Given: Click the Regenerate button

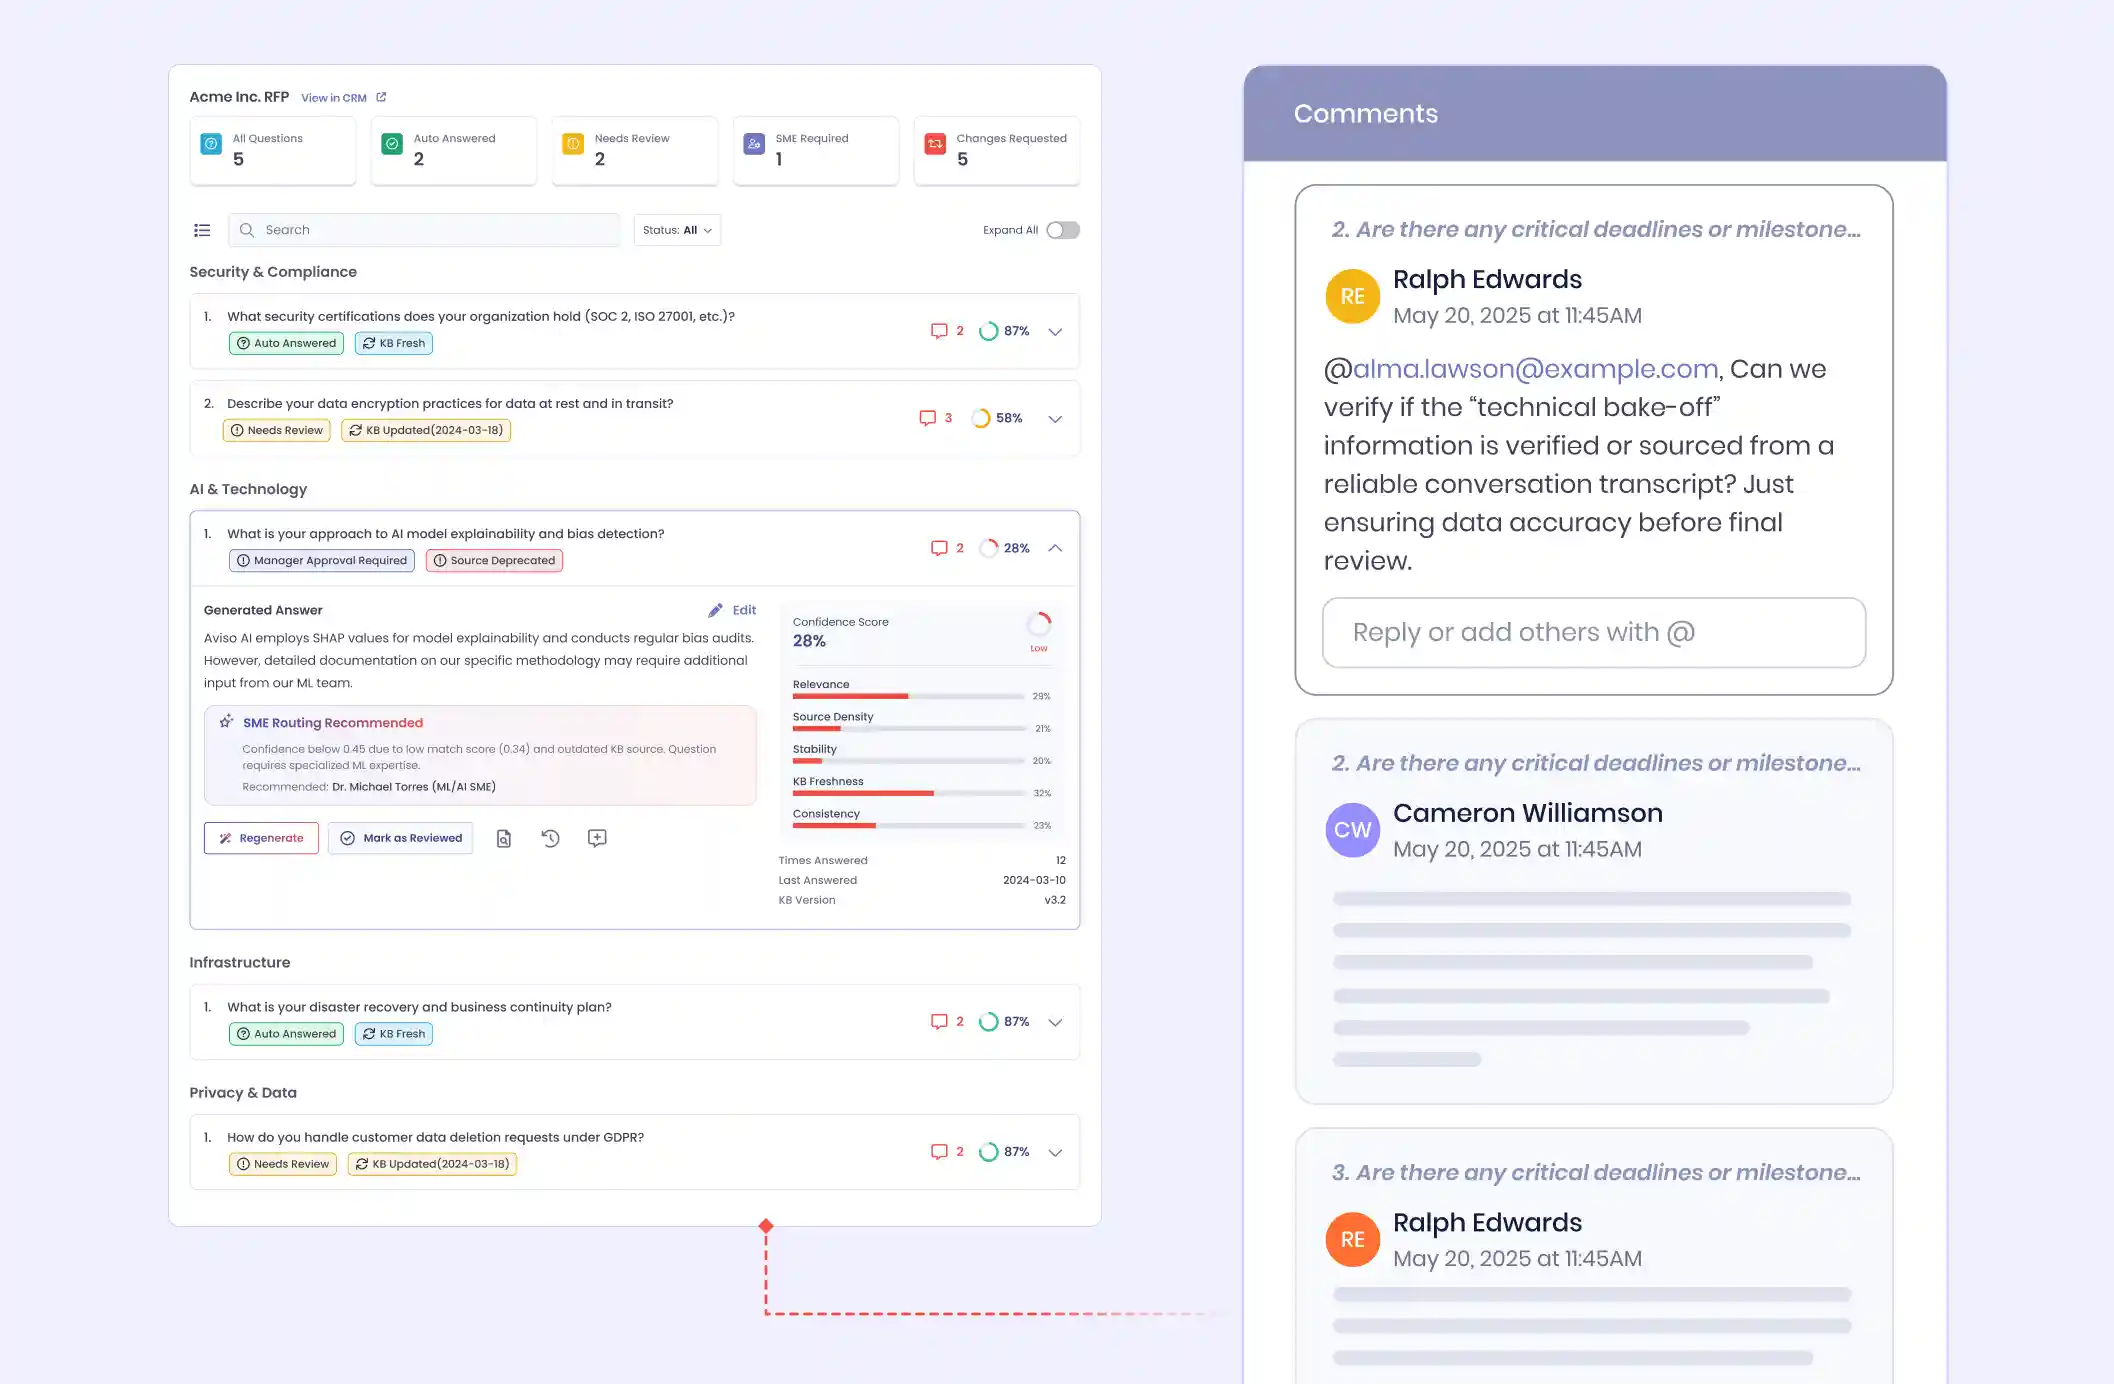Looking at the screenshot, I should coord(261,838).
